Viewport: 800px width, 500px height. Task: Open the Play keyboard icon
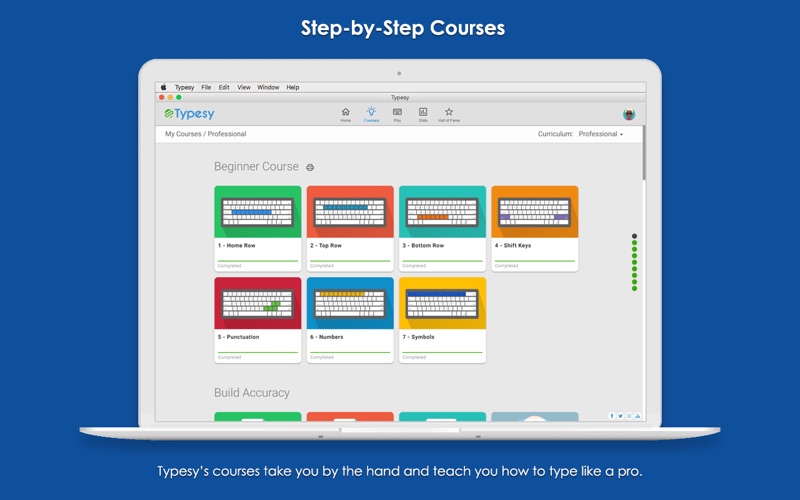pyautogui.click(x=397, y=114)
